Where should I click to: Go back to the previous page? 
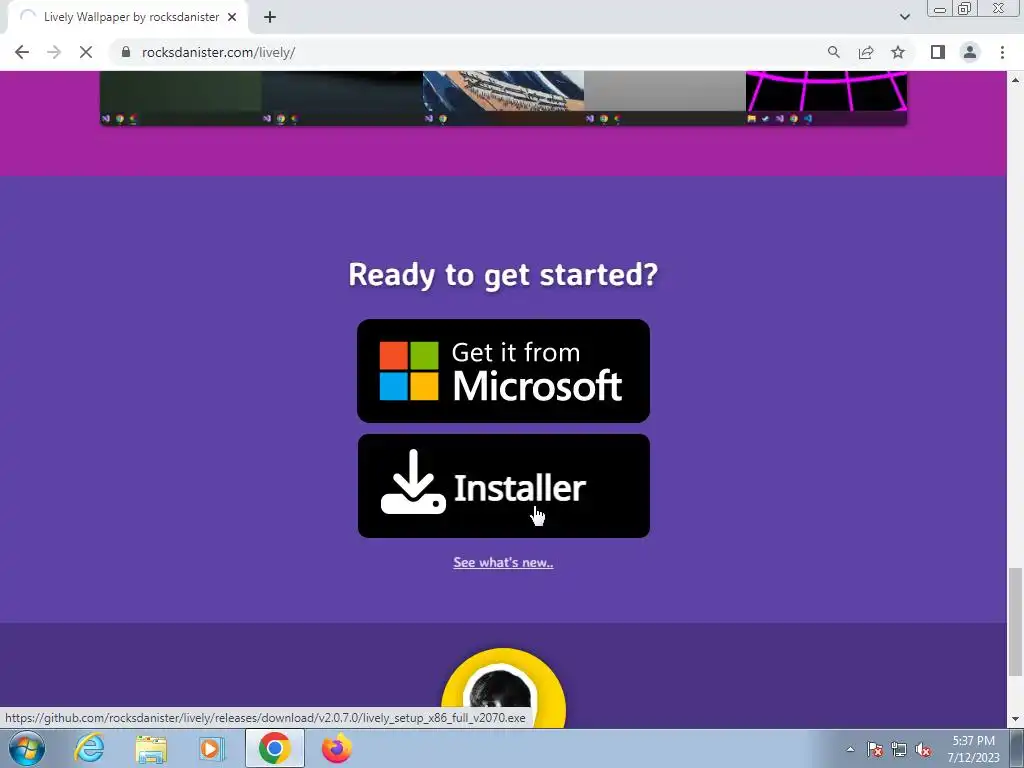[22, 52]
